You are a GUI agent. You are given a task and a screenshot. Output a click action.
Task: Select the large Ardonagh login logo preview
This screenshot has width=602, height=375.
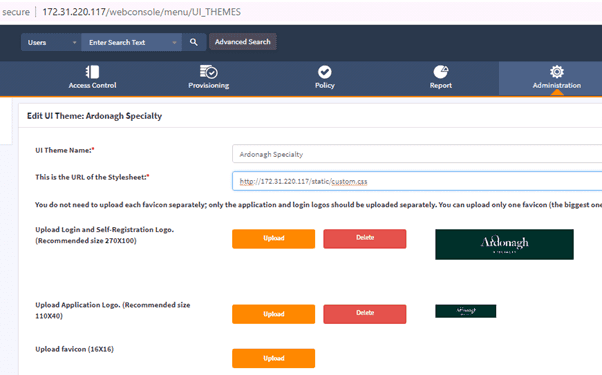504,244
